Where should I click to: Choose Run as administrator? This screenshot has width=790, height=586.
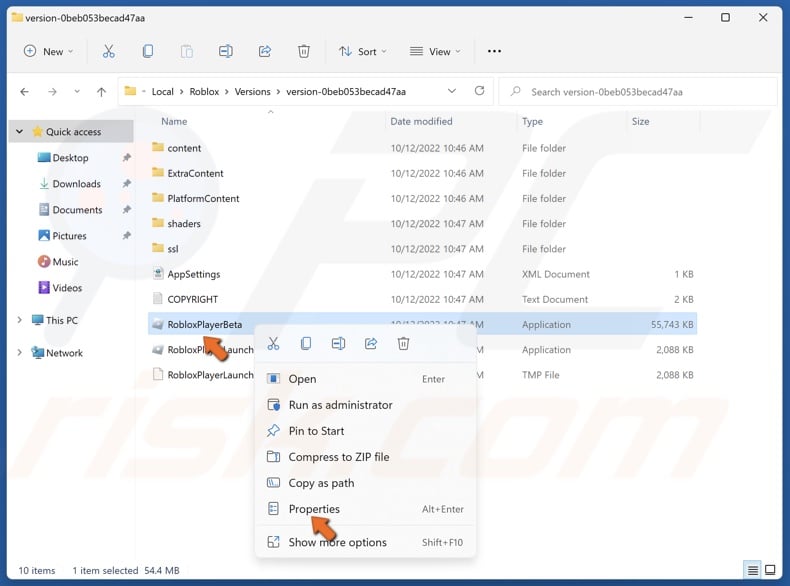(365, 405)
